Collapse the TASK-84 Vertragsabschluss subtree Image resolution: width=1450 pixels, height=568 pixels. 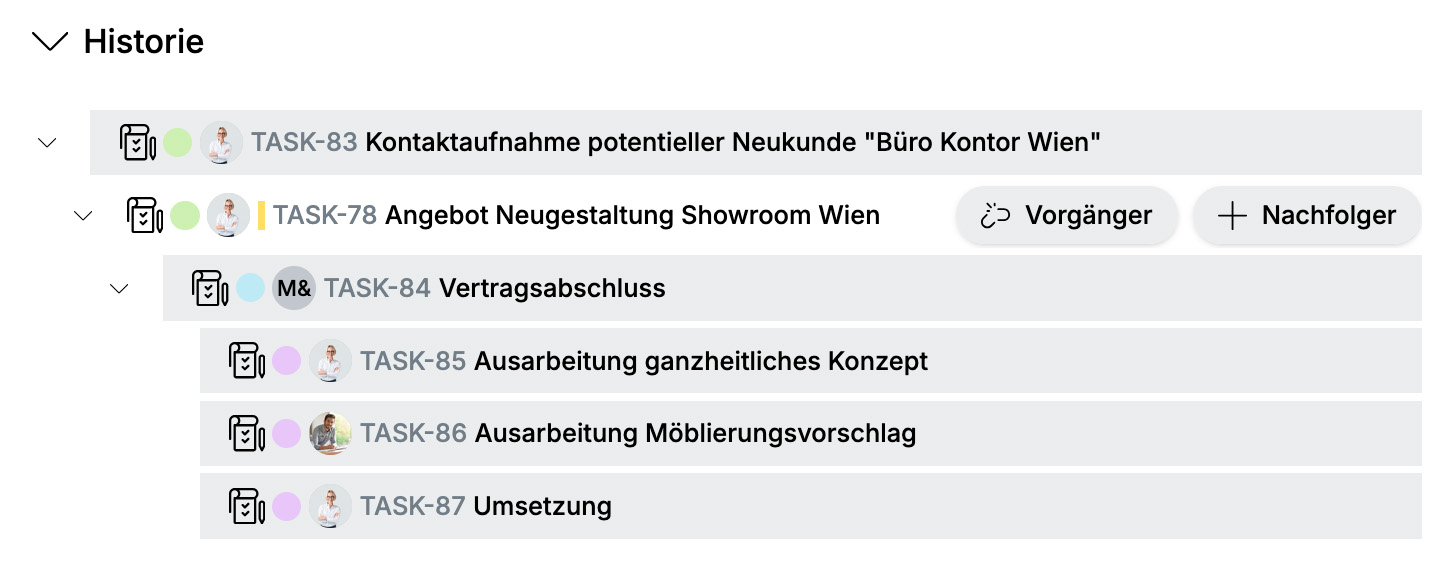tap(119, 289)
